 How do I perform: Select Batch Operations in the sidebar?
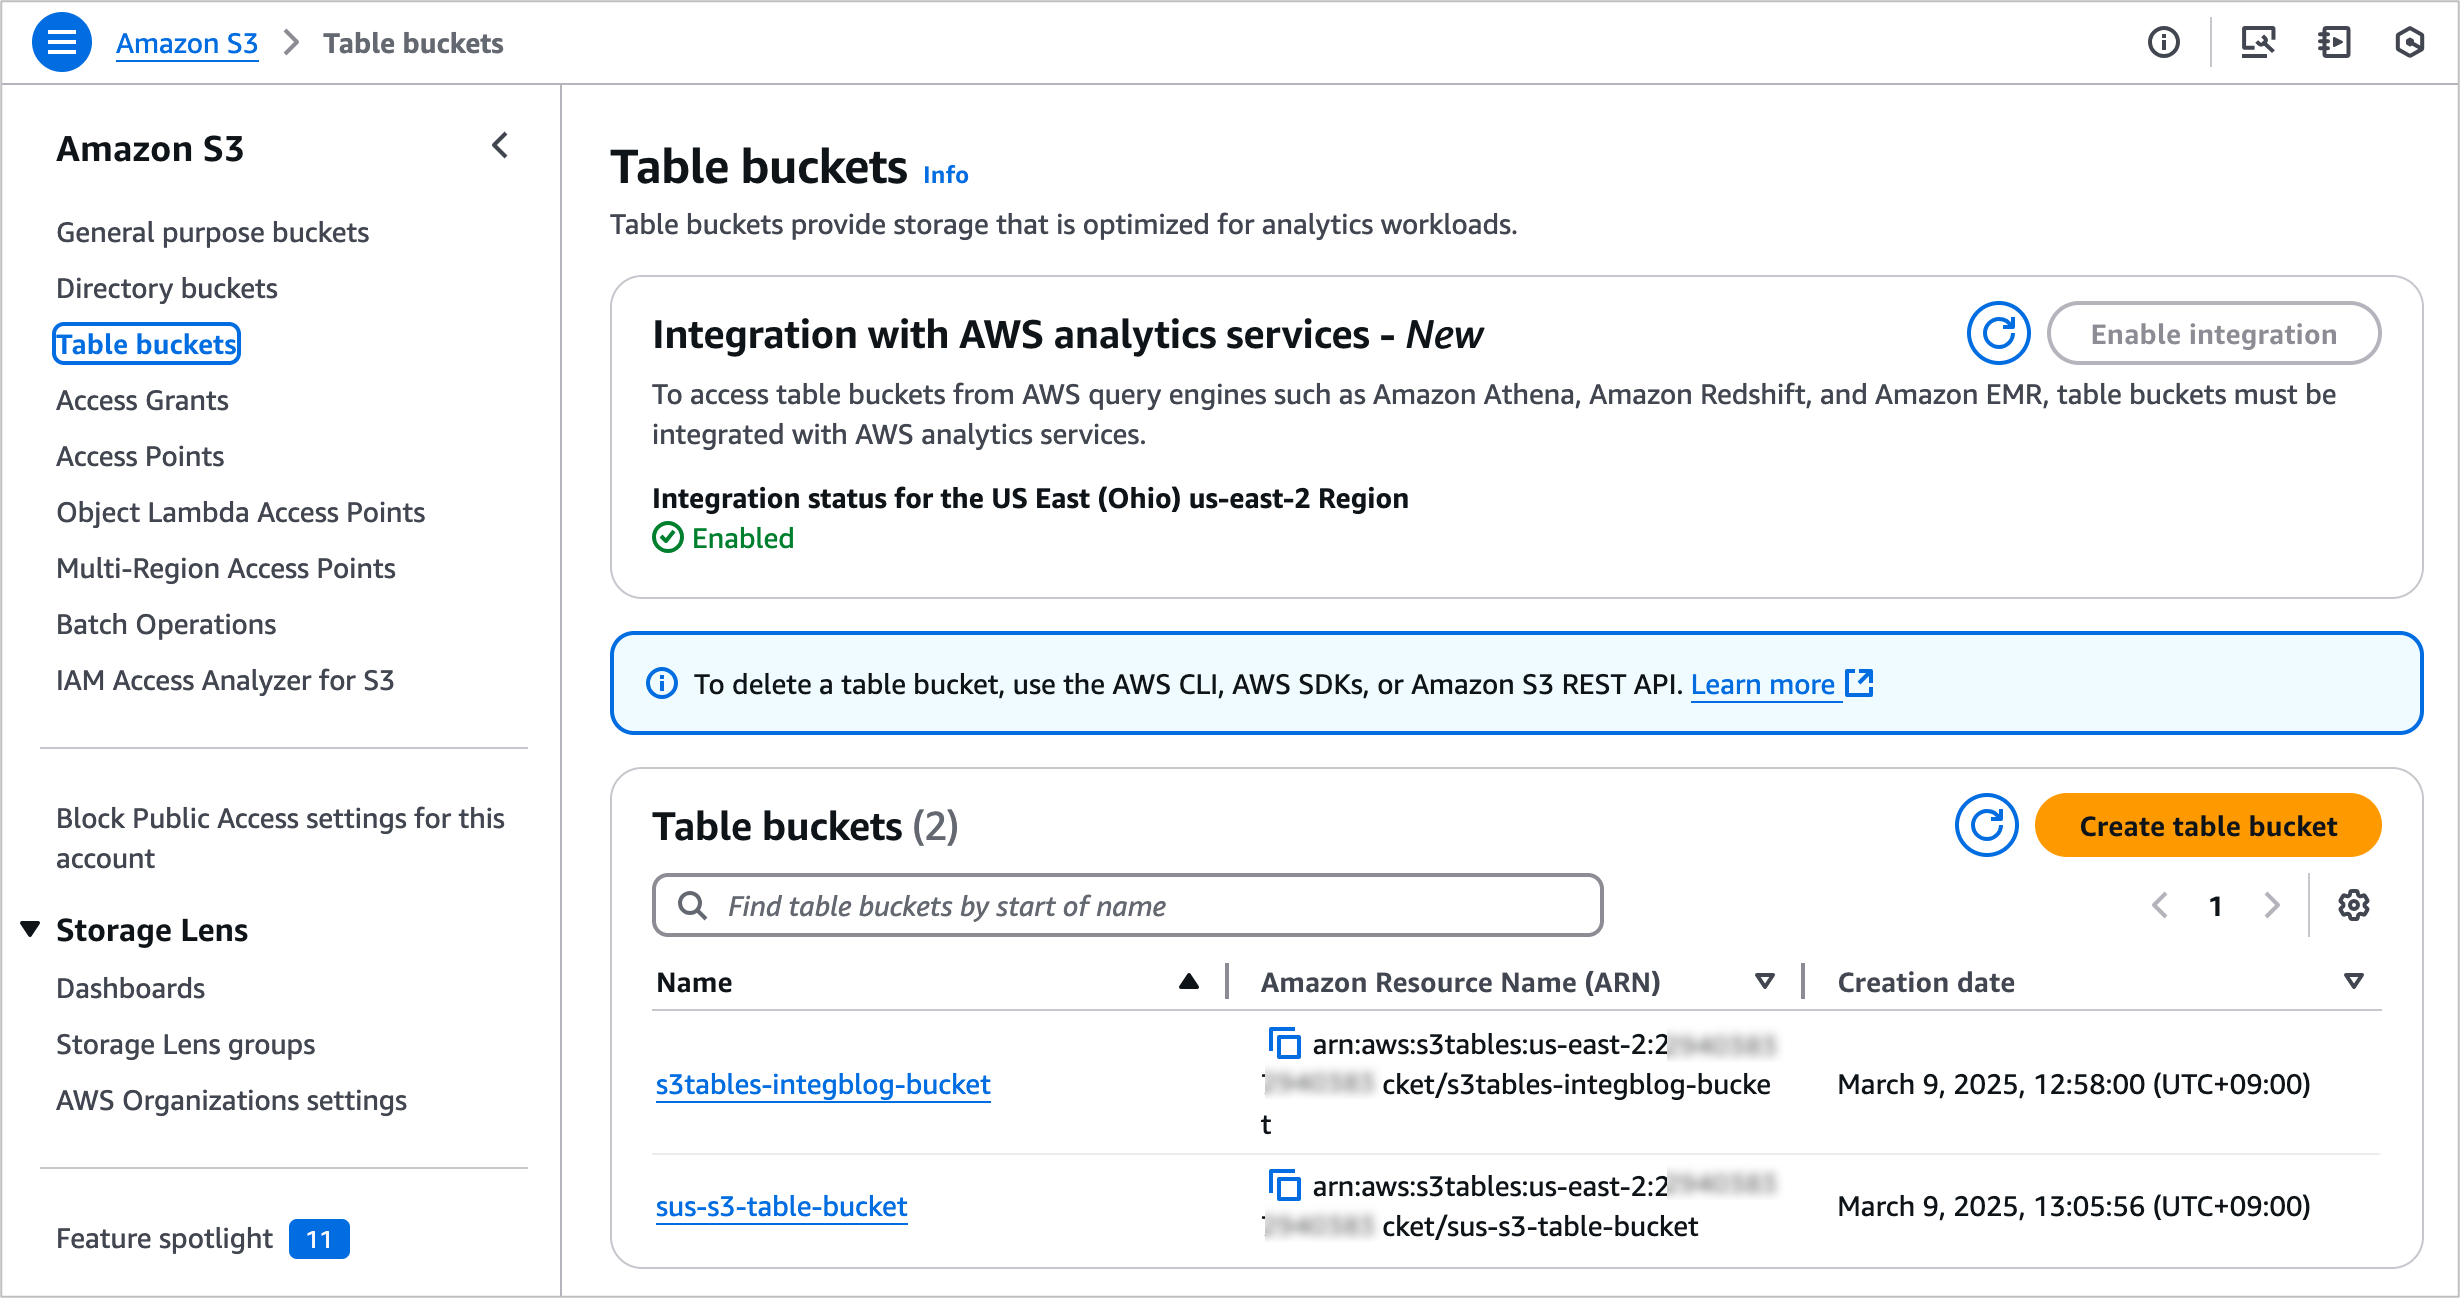166,624
